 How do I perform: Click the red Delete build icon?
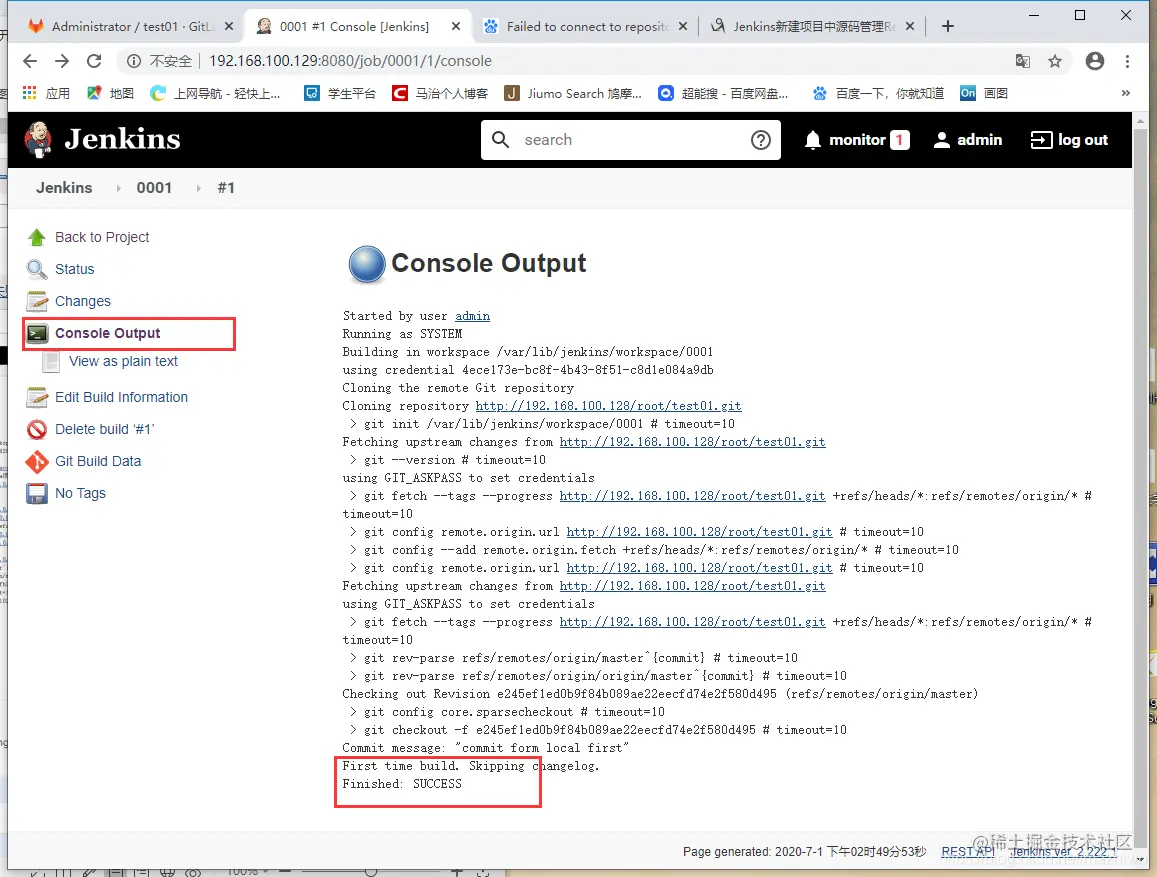pos(37,429)
